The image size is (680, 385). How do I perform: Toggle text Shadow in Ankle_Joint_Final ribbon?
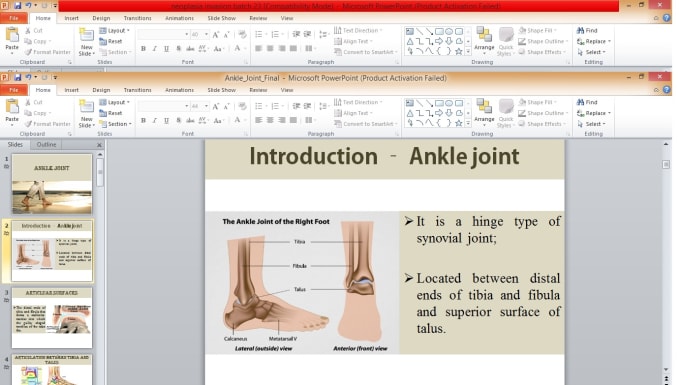(178, 121)
